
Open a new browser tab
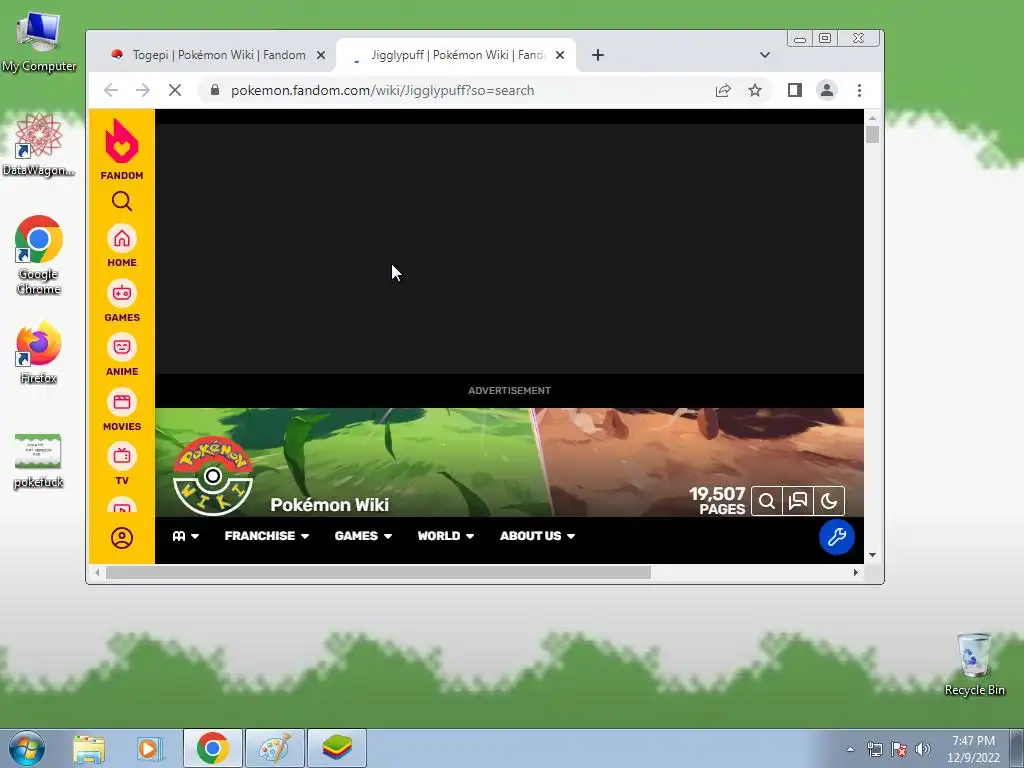598,55
